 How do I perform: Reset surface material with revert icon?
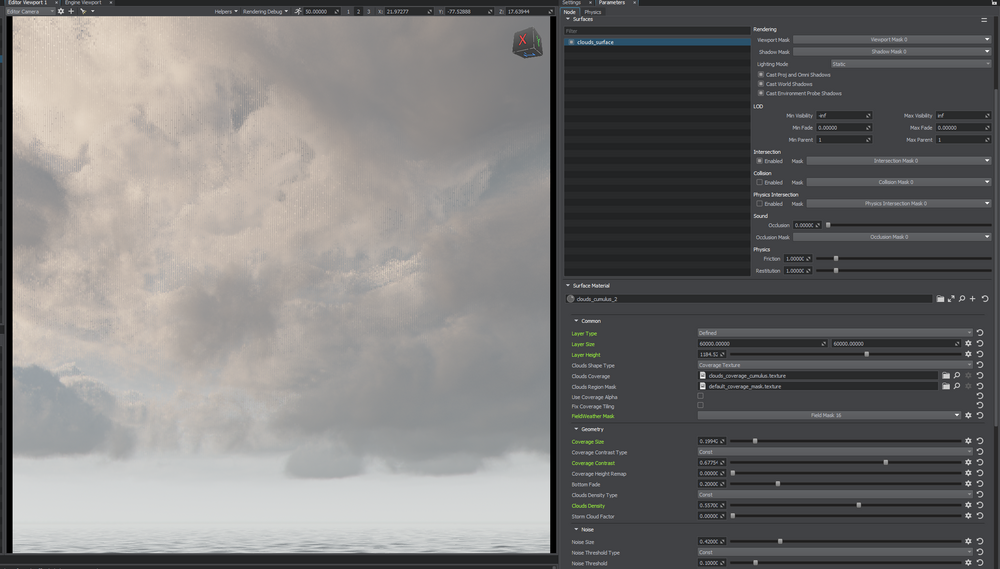(x=985, y=299)
